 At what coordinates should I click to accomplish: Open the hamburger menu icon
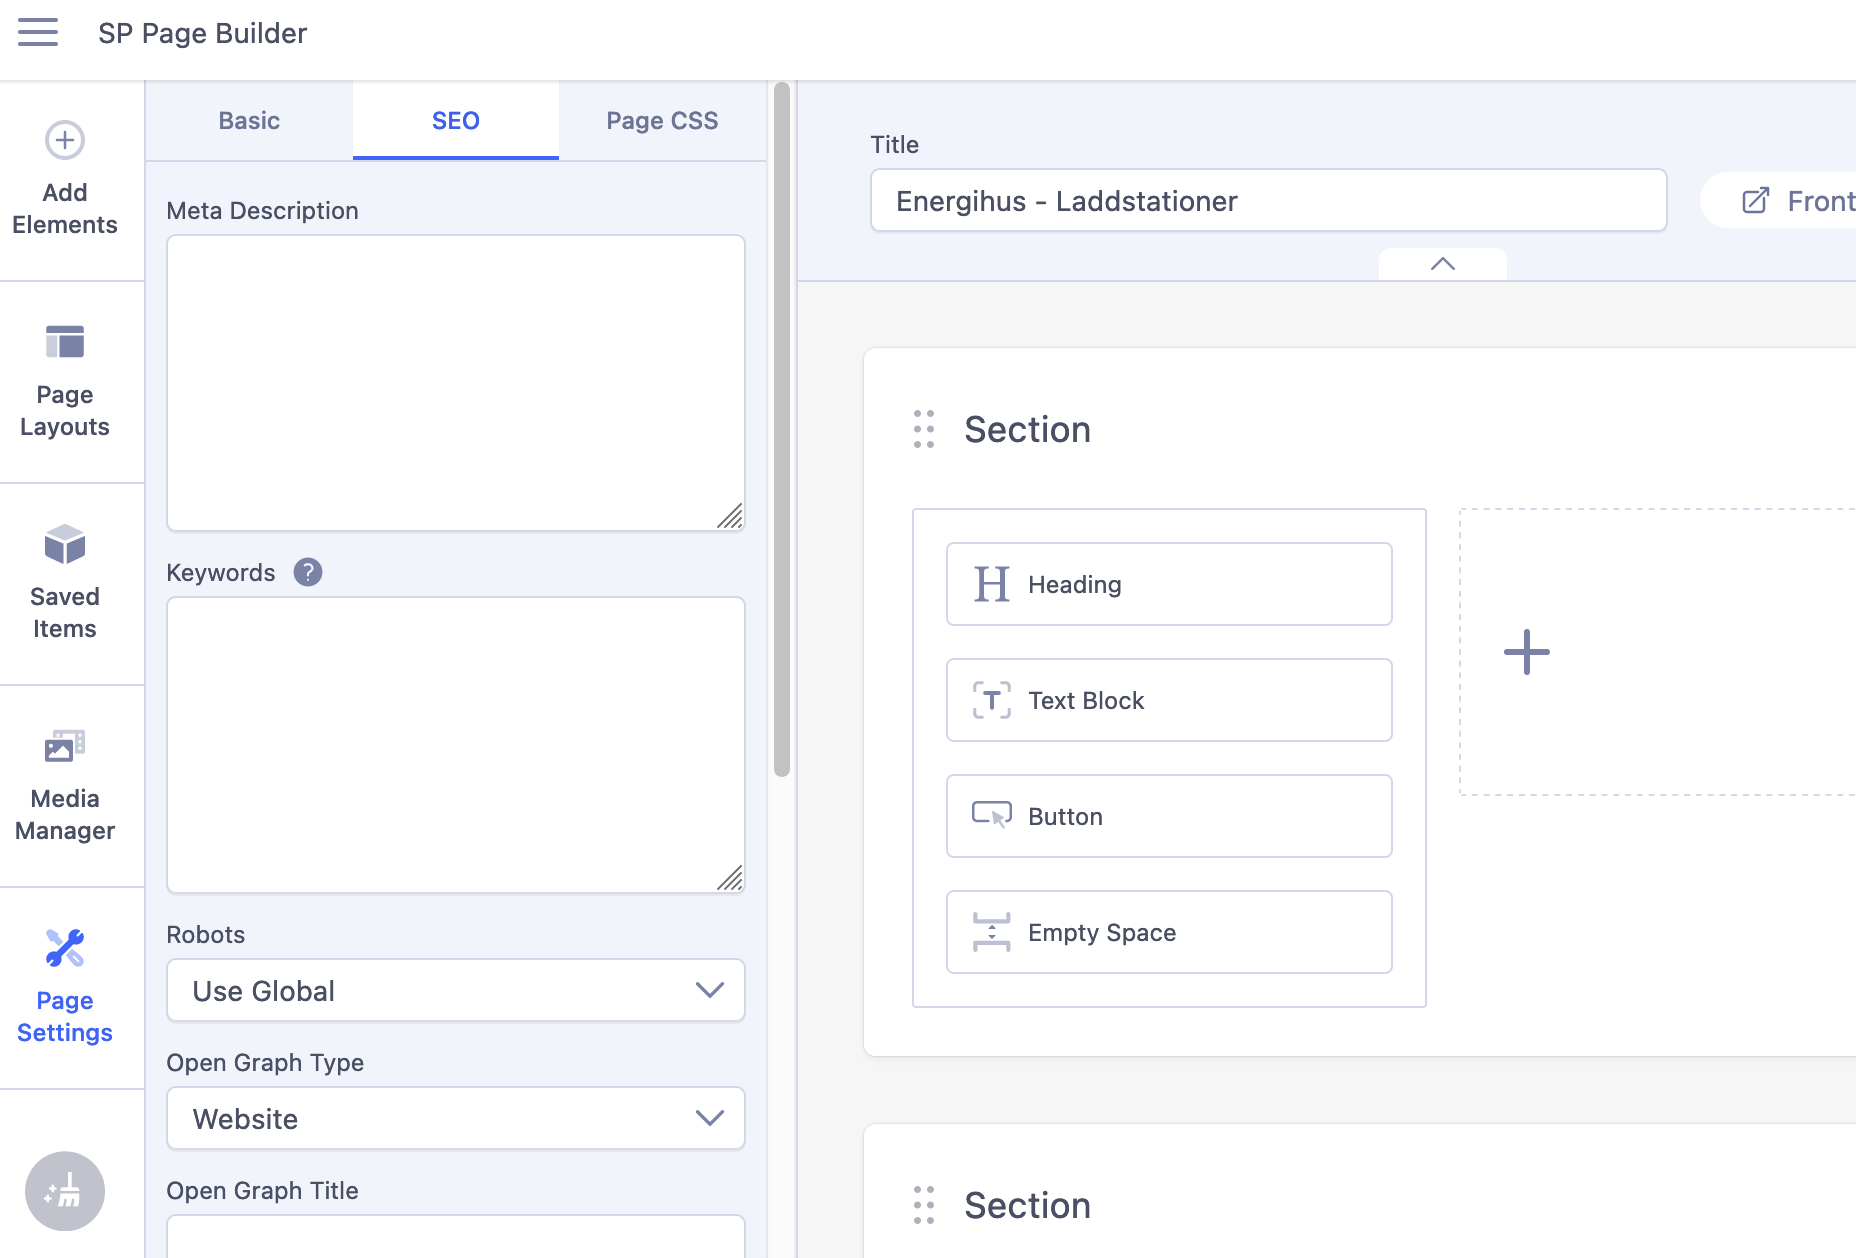[x=38, y=32]
